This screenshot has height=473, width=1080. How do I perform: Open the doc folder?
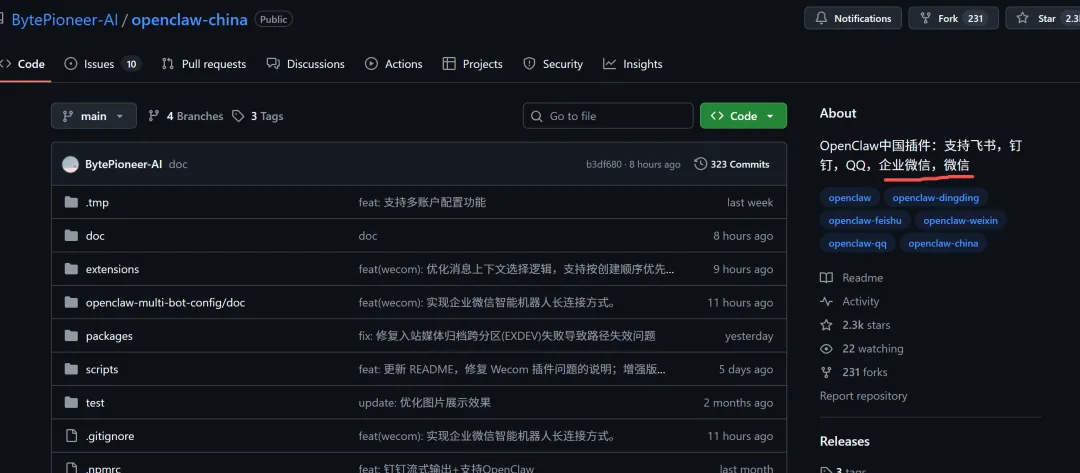pyautogui.click(x=95, y=235)
